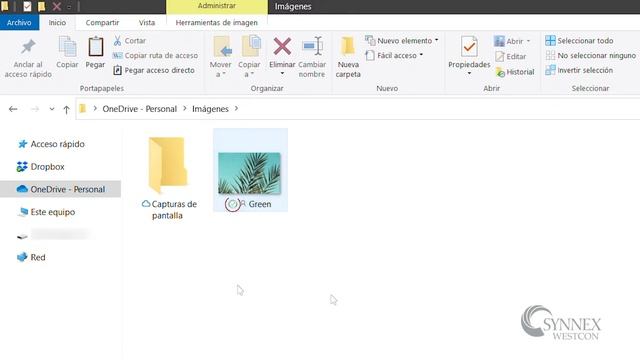Expand chevron after OneDrive - Personal breadcrumb
This screenshot has height=360, width=640.
pyautogui.click(x=185, y=109)
